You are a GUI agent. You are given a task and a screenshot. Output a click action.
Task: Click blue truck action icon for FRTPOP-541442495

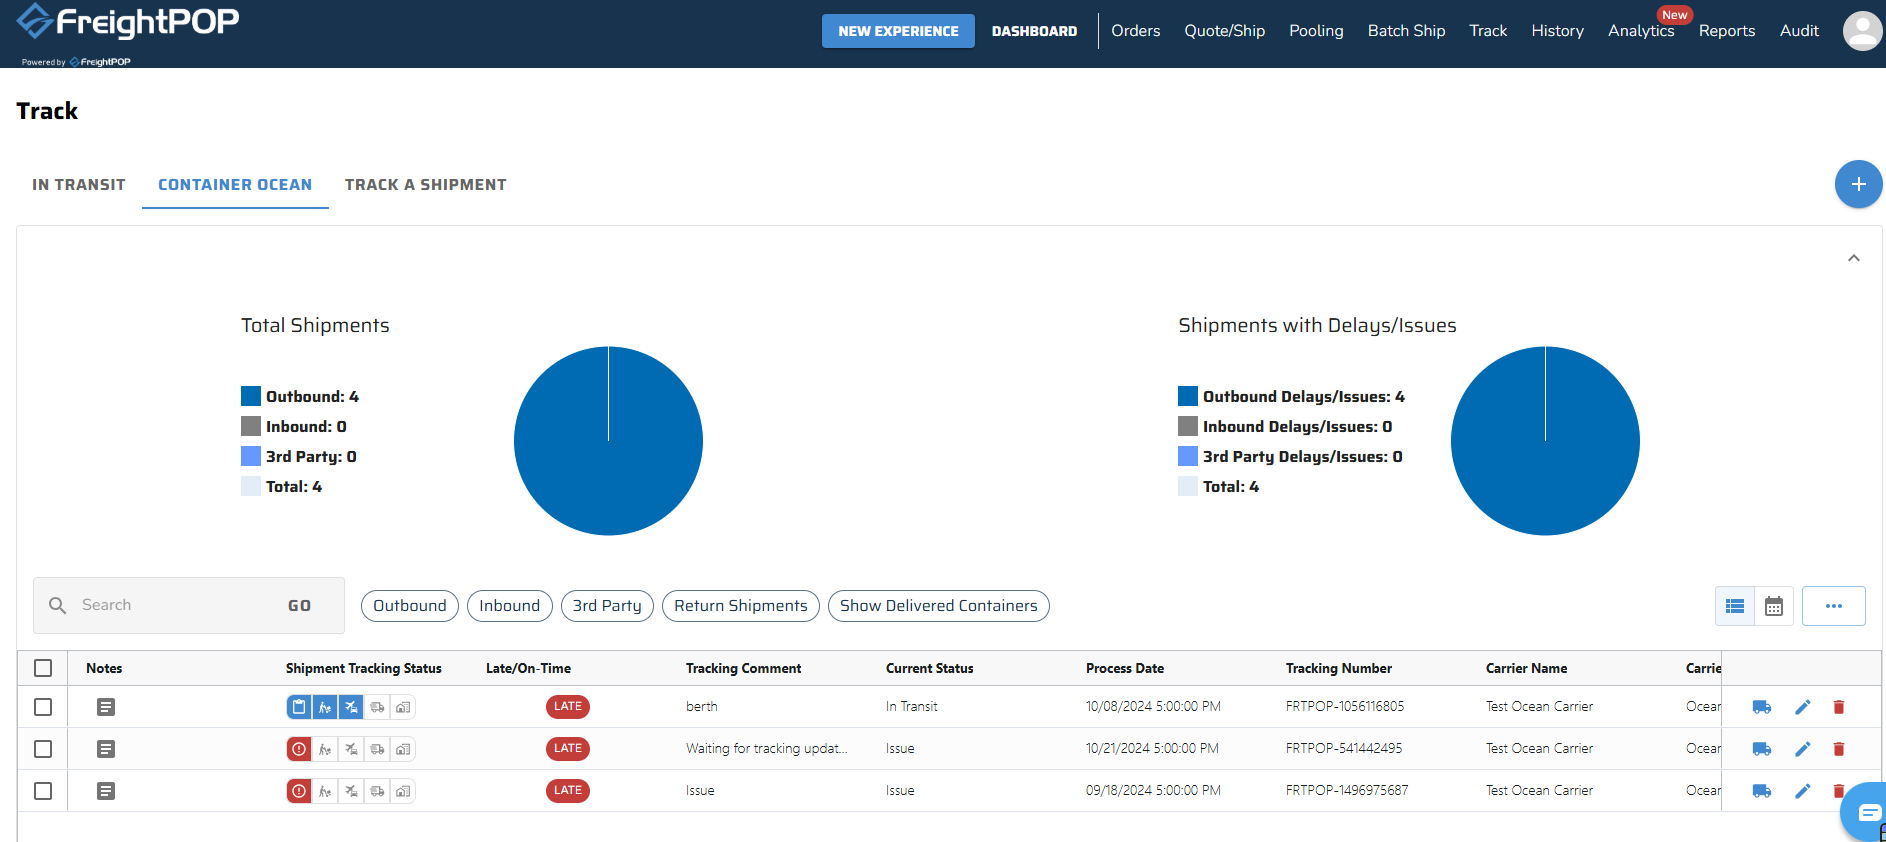(x=1762, y=749)
